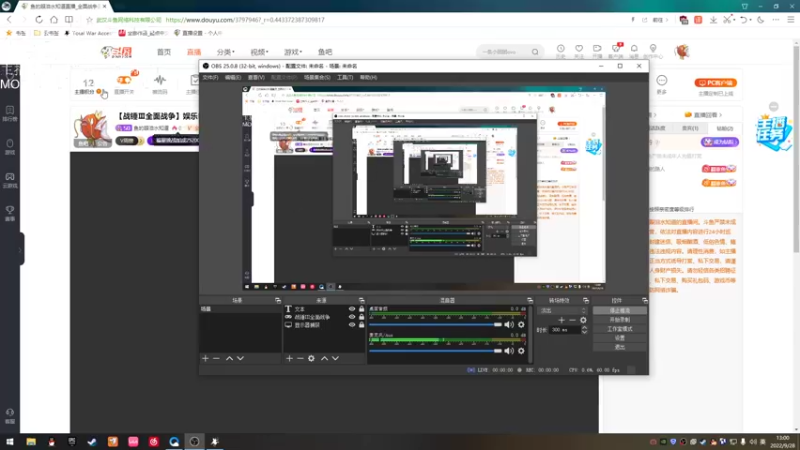The width and height of the screenshot is (800, 450).
Task: Reload the browser page
Action: (x=39, y=19)
